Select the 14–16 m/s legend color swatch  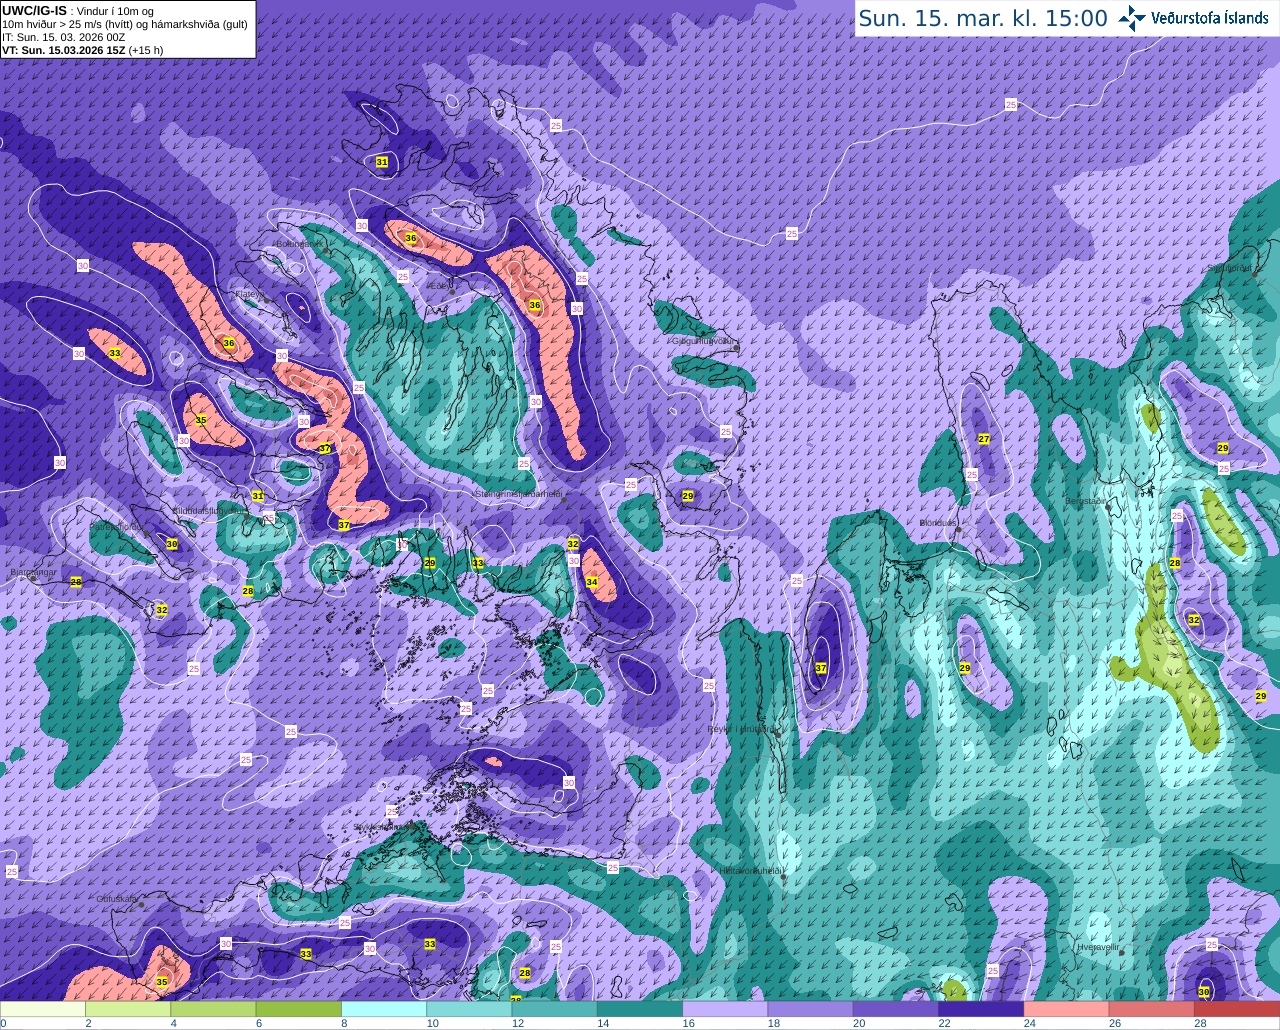640,1009
